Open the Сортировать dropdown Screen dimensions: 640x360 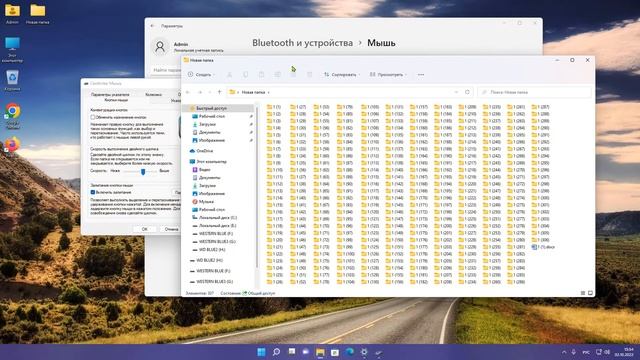(342, 75)
